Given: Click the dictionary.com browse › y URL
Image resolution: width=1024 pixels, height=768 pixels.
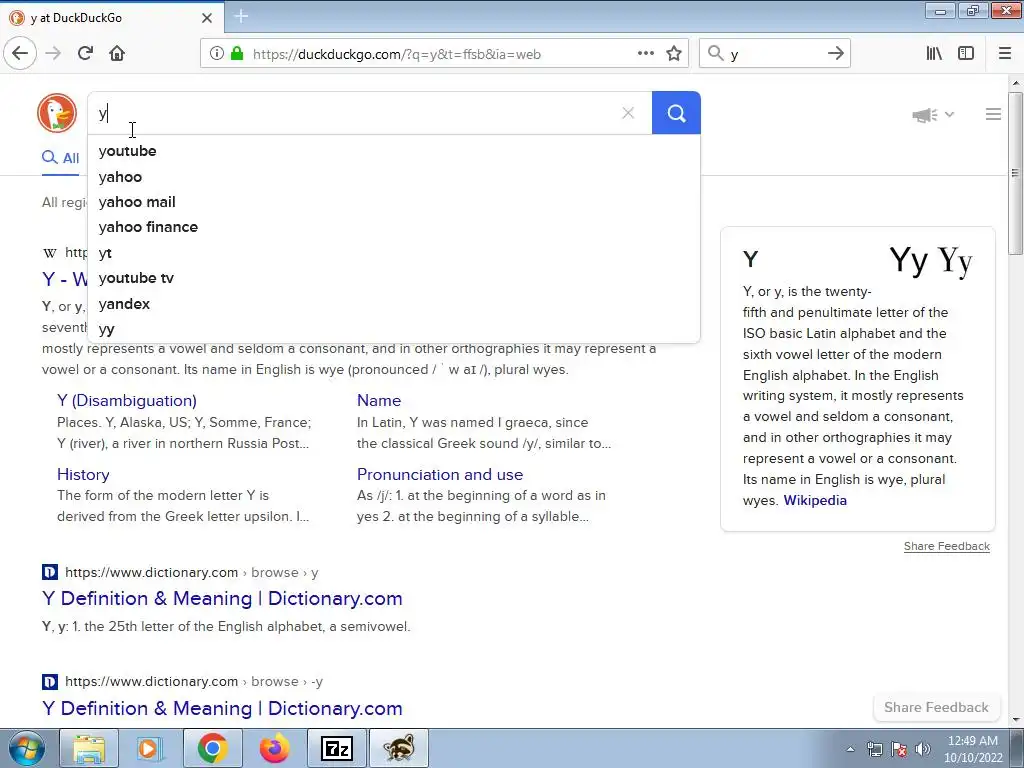Looking at the screenshot, I should [191, 573].
